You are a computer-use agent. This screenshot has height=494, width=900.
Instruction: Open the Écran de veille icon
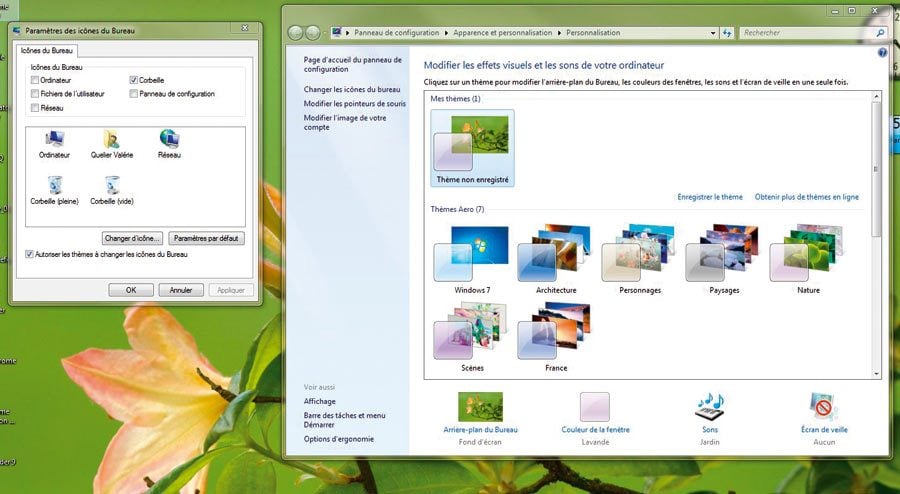pyautogui.click(x=824, y=406)
